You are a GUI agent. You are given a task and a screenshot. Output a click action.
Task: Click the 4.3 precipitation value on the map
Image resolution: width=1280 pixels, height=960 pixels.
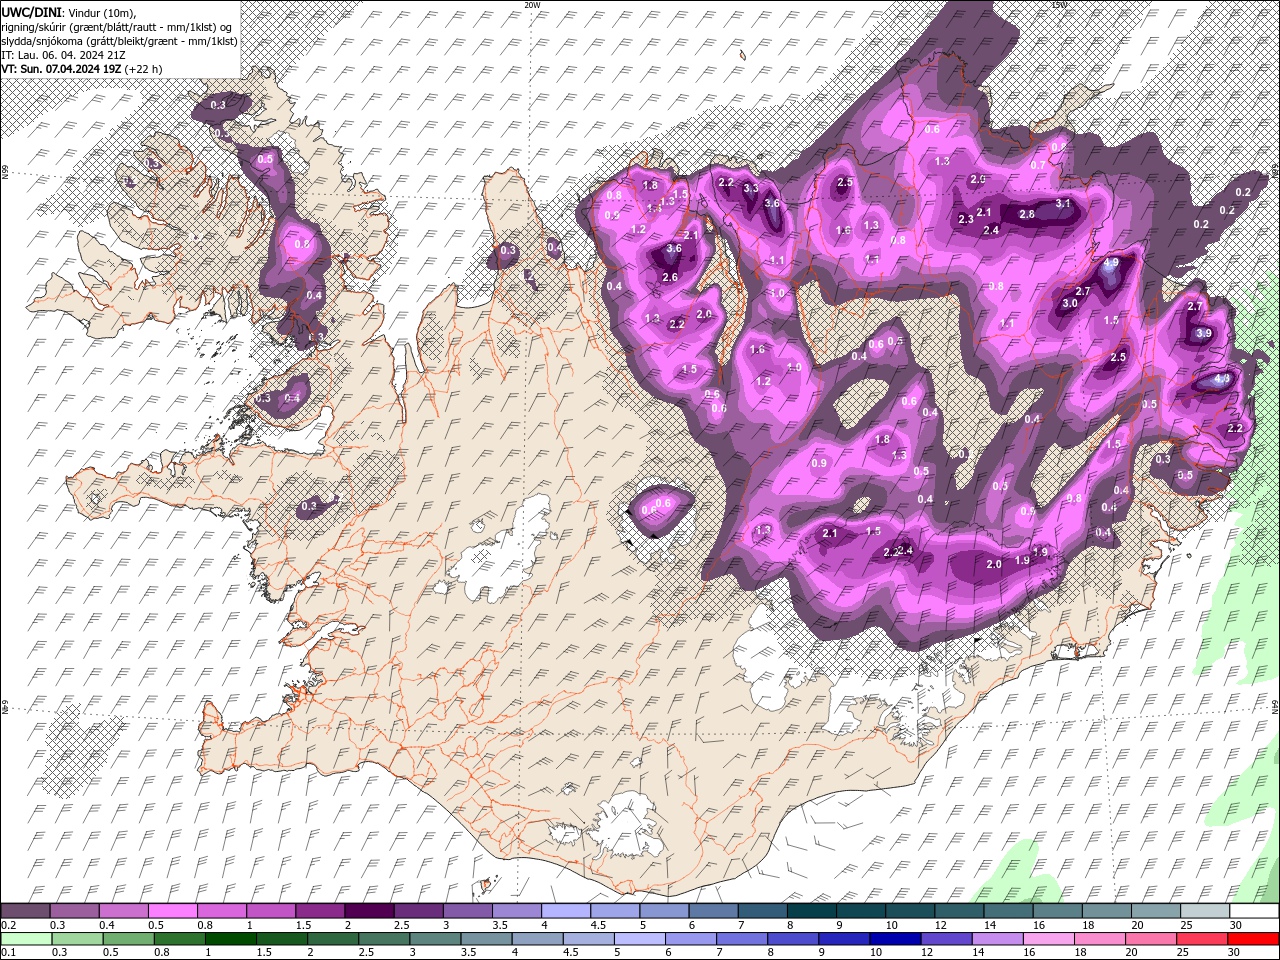point(1221,380)
